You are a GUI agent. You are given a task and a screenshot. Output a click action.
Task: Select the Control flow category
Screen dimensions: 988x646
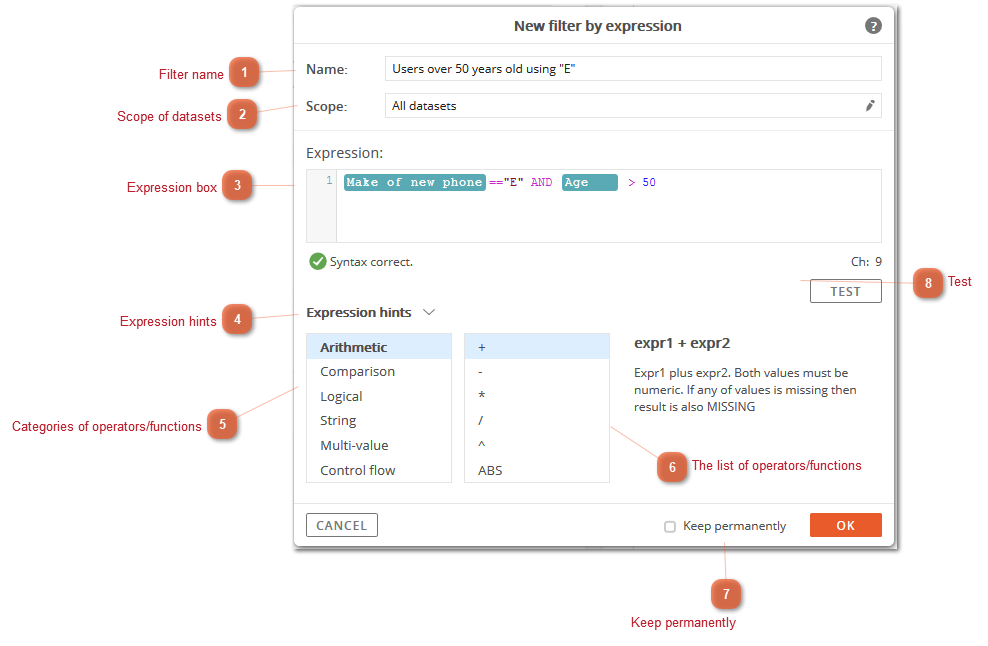379,470
